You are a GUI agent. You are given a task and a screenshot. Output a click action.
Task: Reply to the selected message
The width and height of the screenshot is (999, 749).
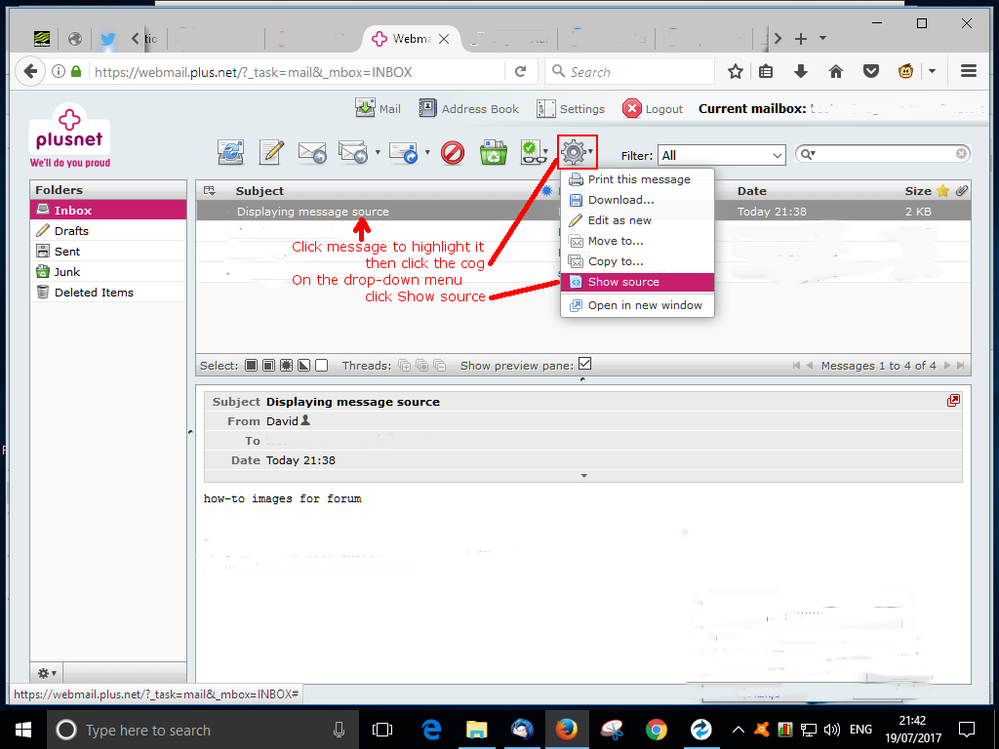point(311,152)
